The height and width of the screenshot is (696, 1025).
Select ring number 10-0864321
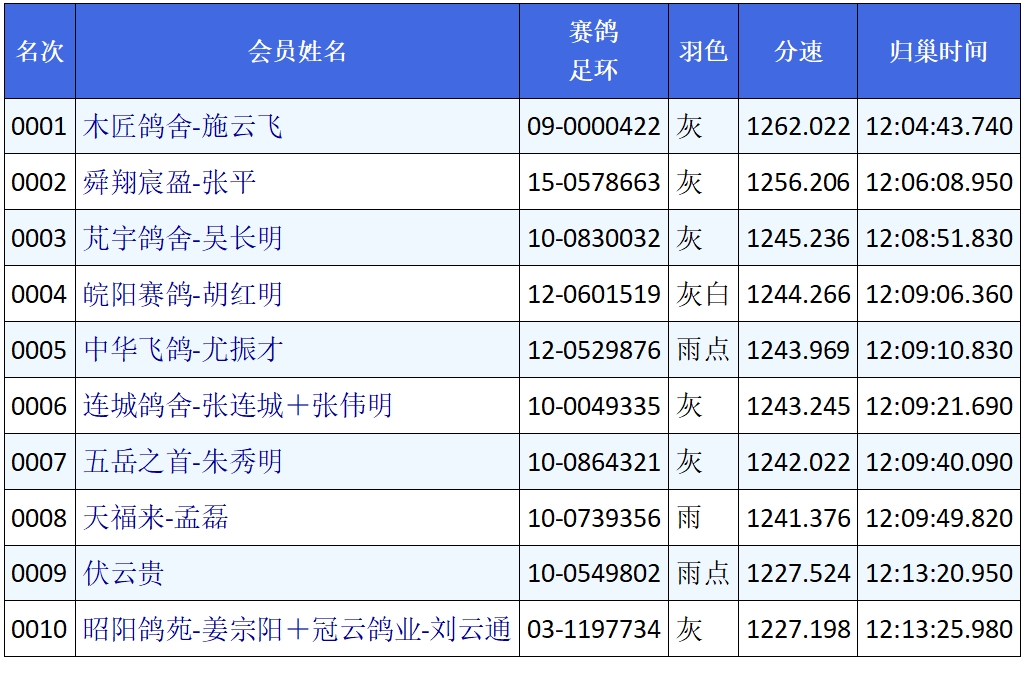pos(594,462)
